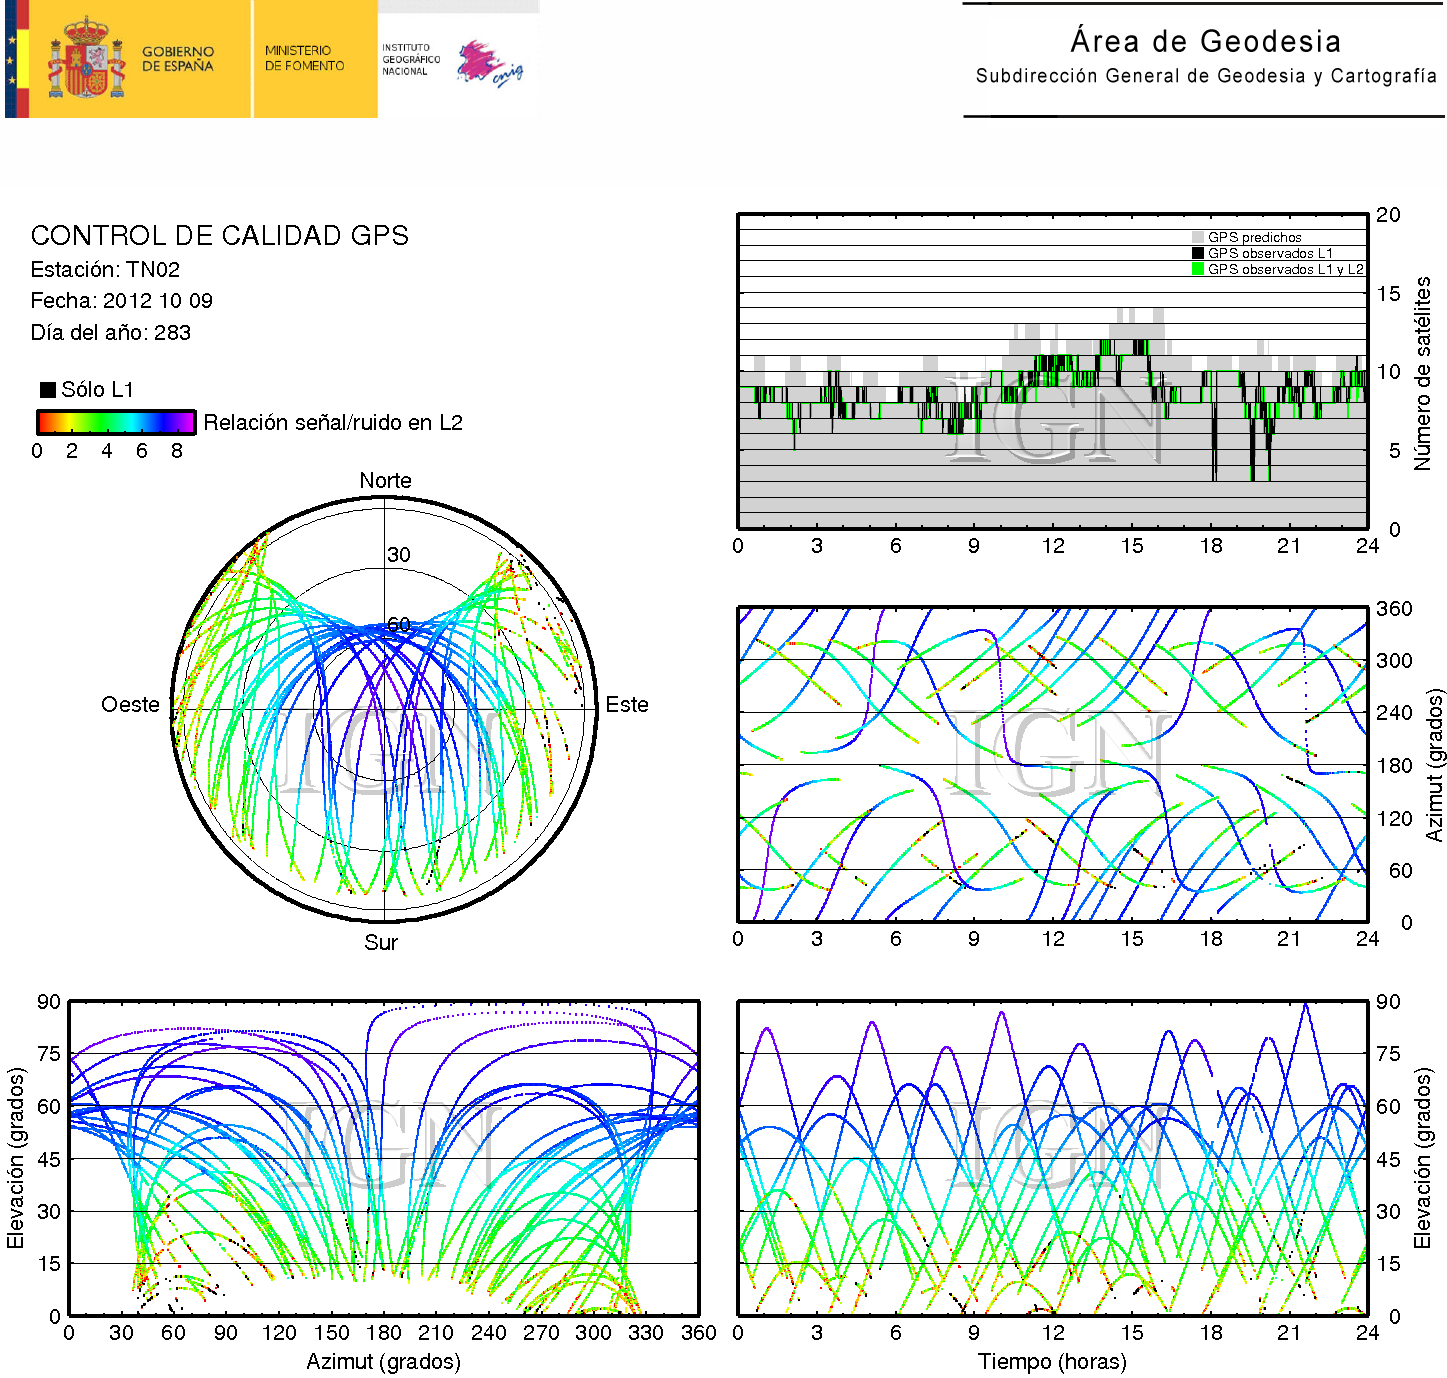This screenshot has width=1447, height=1378.
Task: Click the black GPS observados L1 legend square
Action: pyautogui.click(x=1198, y=254)
